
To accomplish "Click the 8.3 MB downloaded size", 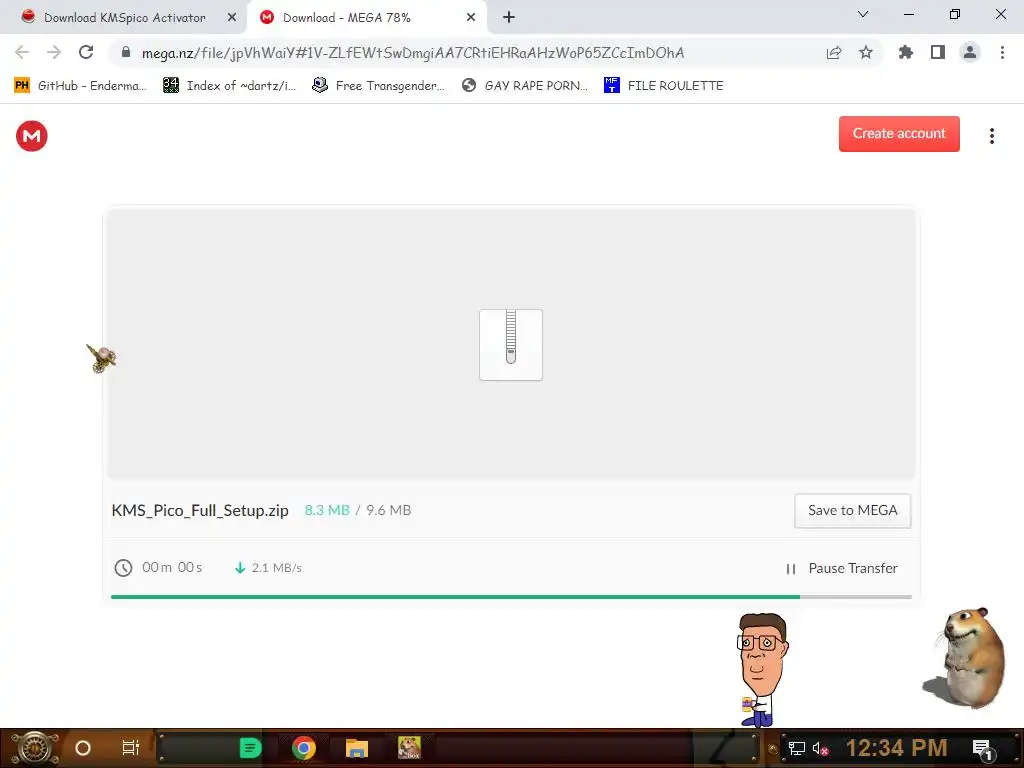I will point(327,511).
